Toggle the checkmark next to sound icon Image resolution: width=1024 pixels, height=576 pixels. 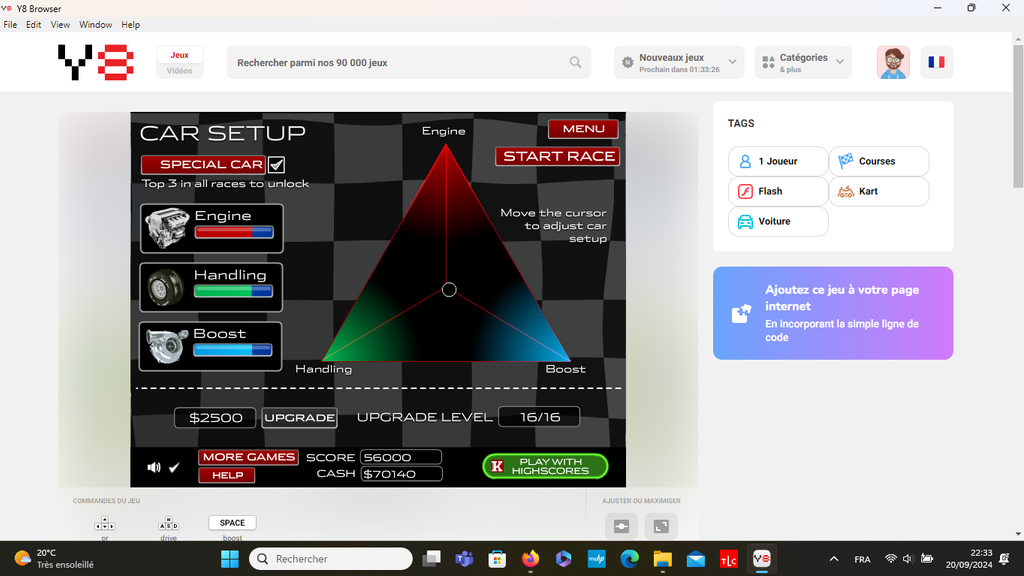(x=174, y=467)
